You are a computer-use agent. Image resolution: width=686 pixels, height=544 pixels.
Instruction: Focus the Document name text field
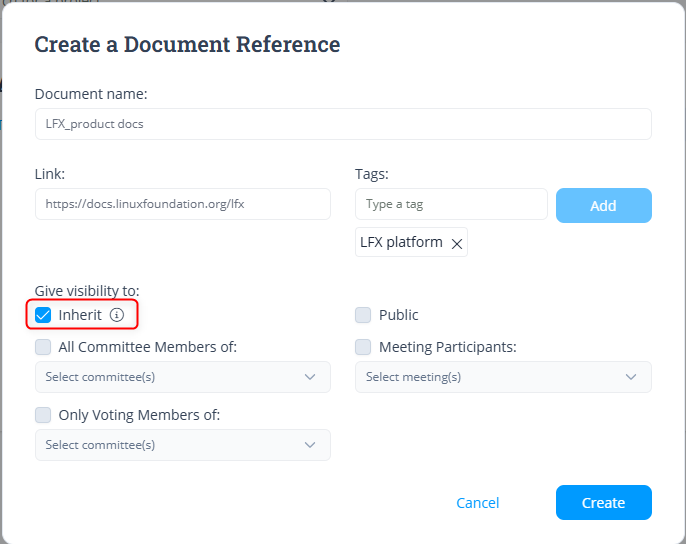click(x=342, y=124)
